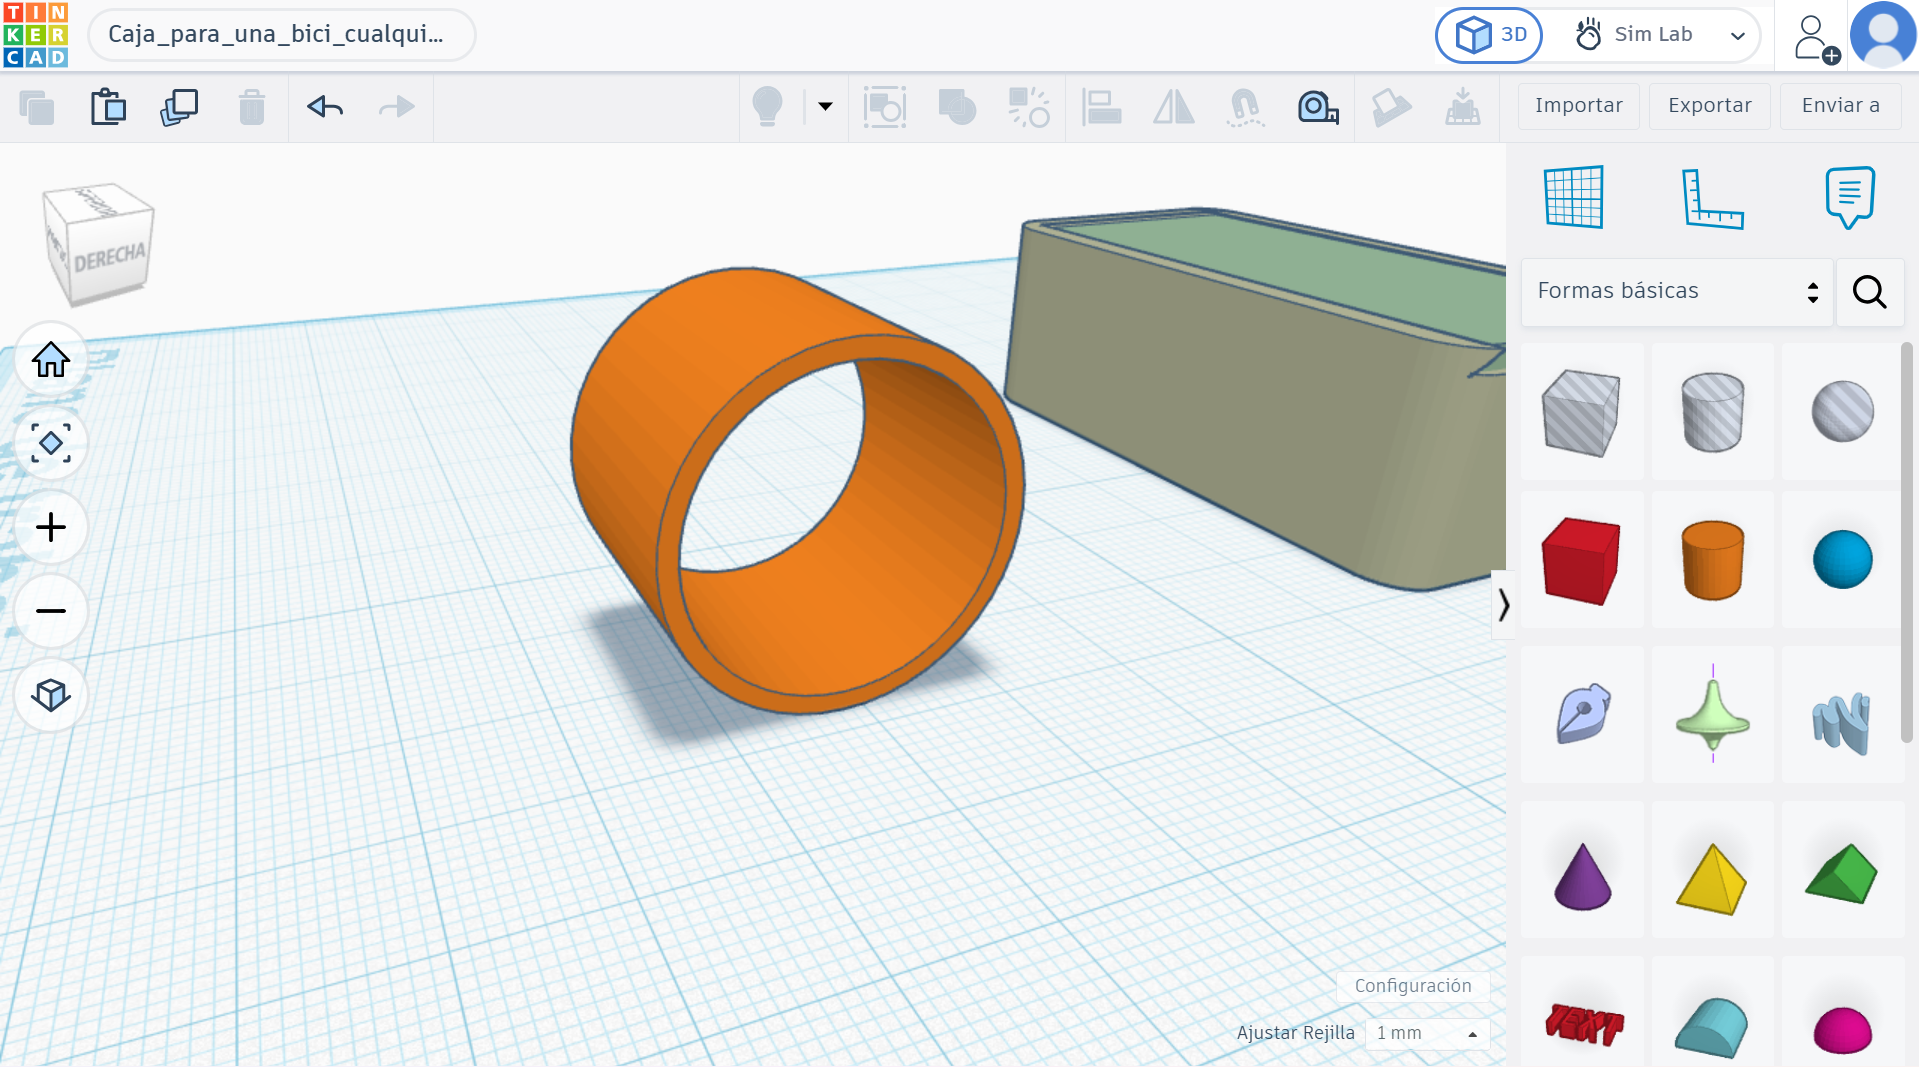Open the visibility dropdown arrow beside lightbulb
Screen dimensions: 1919x1067
(x=825, y=106)
